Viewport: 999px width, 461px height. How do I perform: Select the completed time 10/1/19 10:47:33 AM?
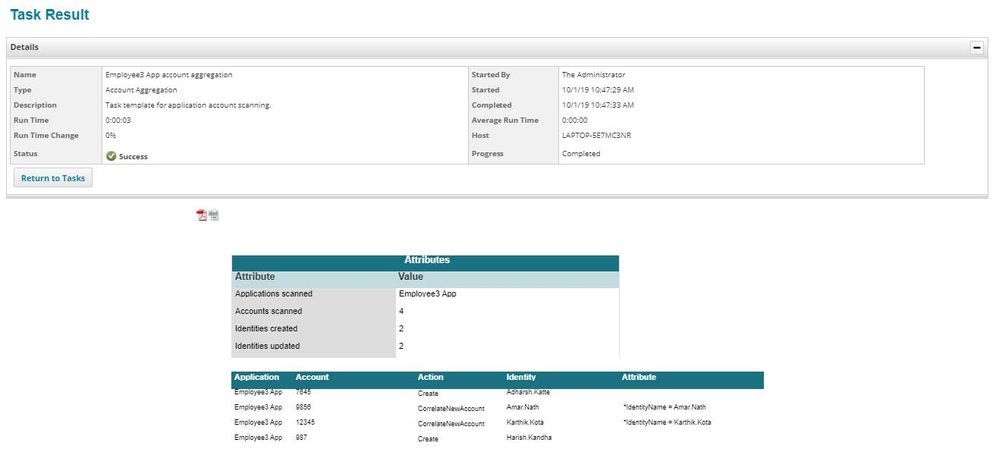pyautogui.click(x=598, y=105)
